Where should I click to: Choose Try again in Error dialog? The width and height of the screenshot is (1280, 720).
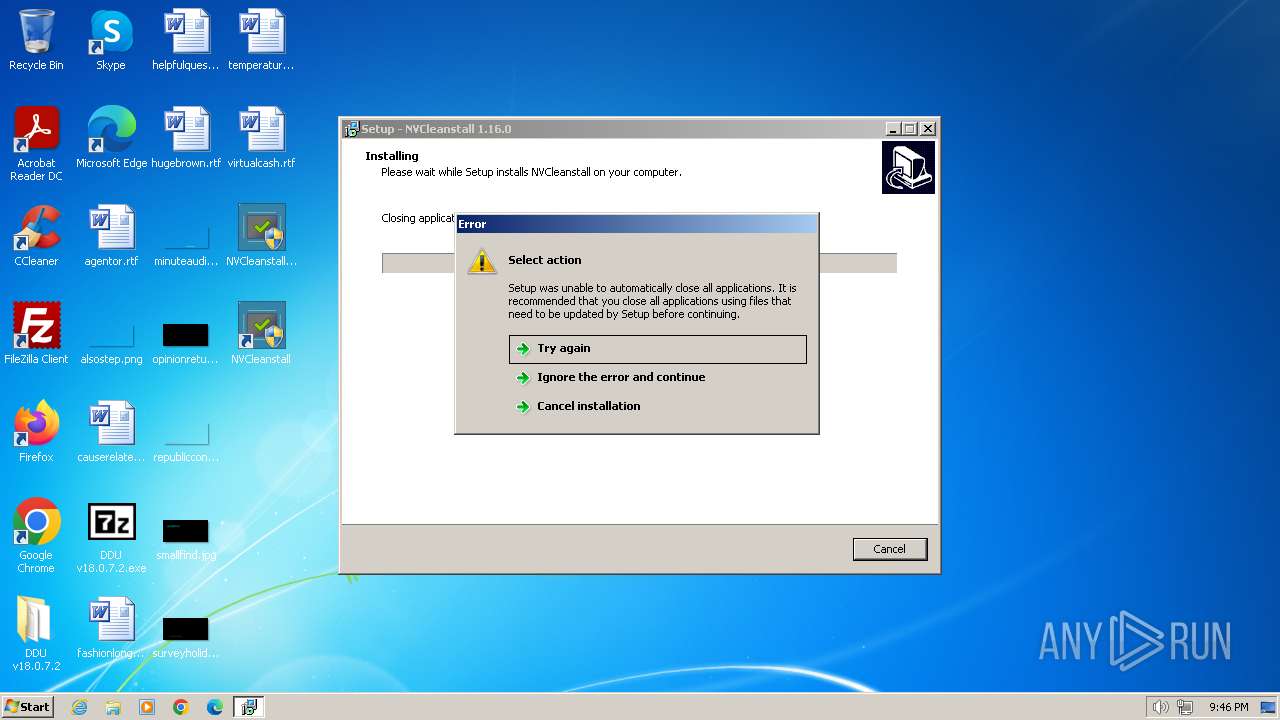[x=657, y=349]
